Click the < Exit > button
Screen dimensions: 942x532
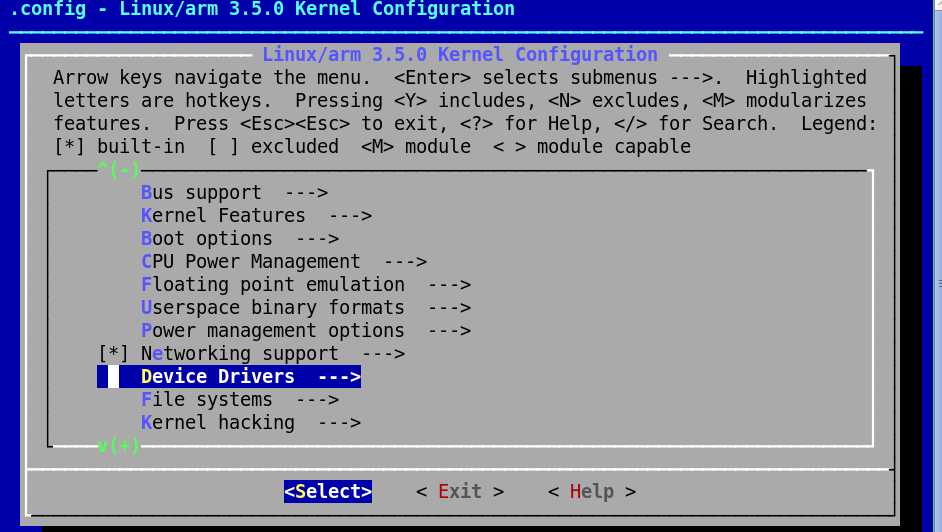tap(460, 492)
